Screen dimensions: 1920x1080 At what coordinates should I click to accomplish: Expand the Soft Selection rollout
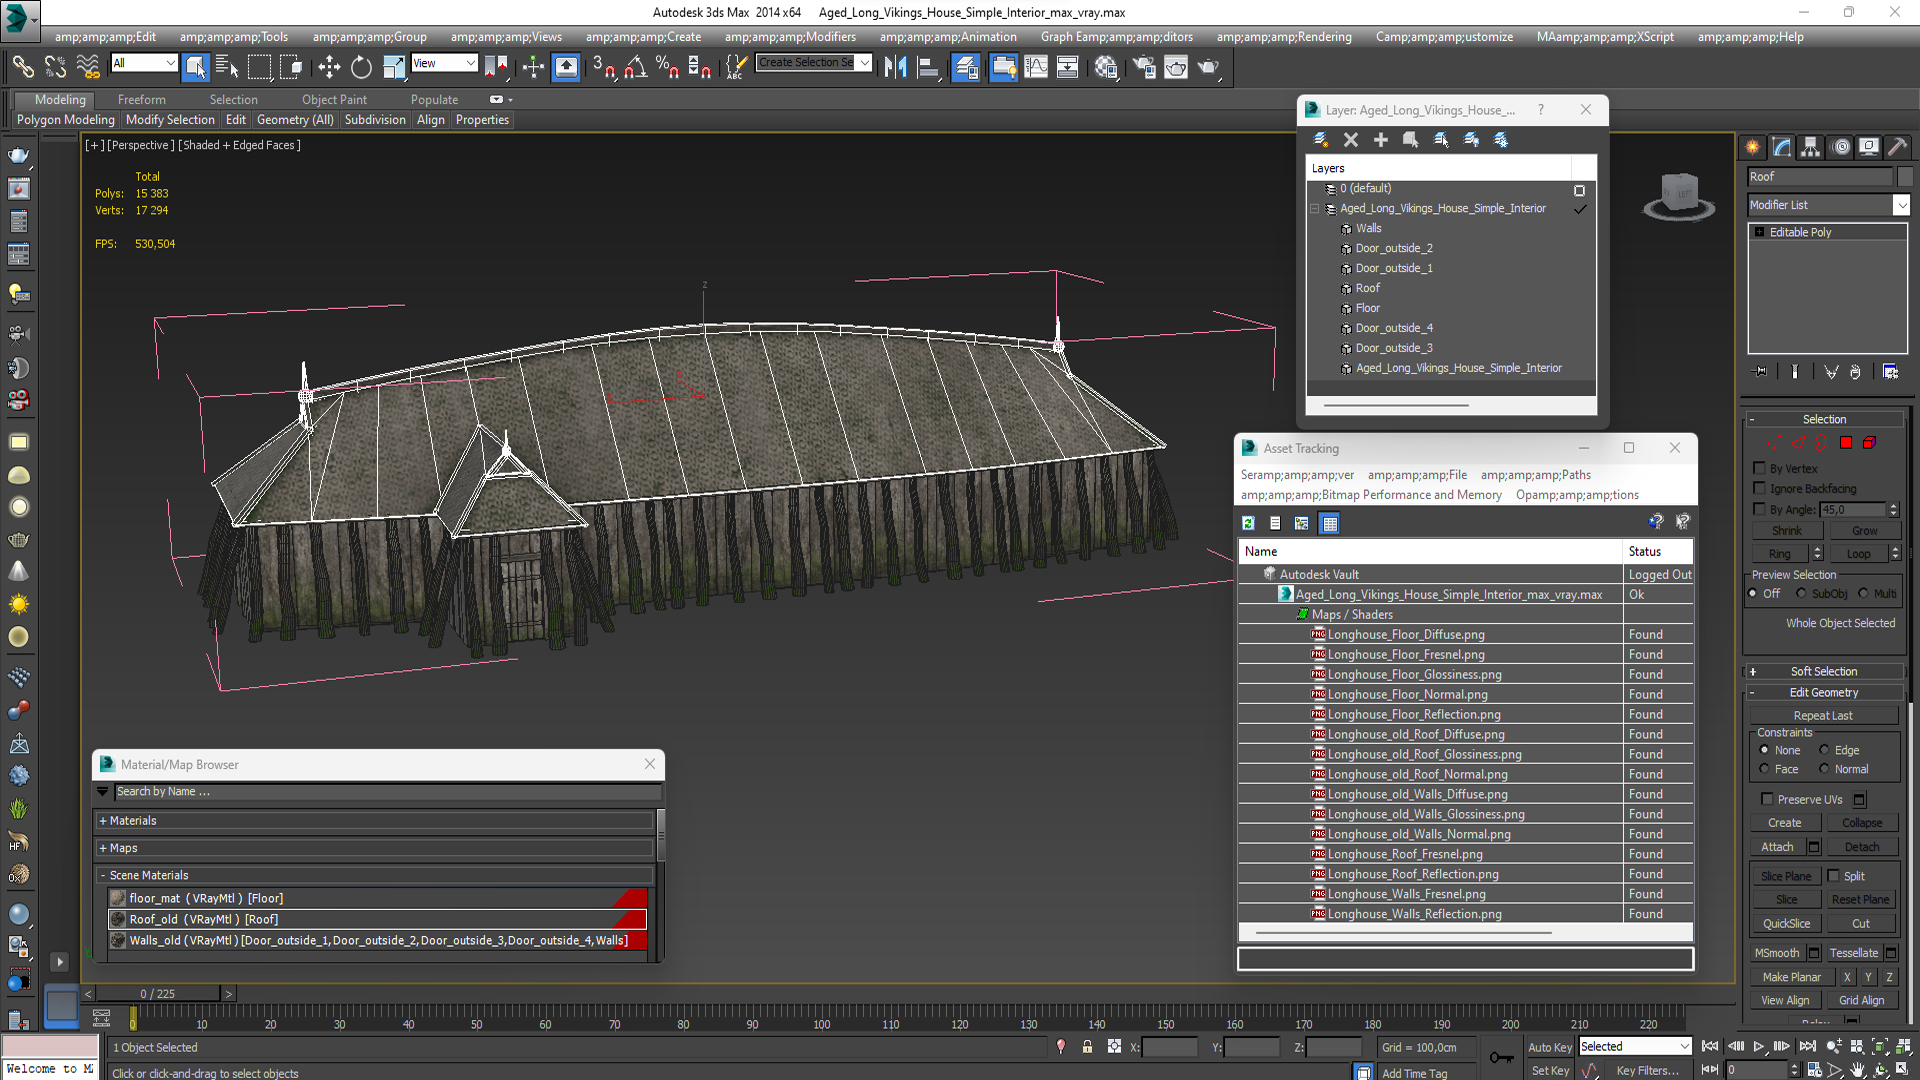point(1824,672)
